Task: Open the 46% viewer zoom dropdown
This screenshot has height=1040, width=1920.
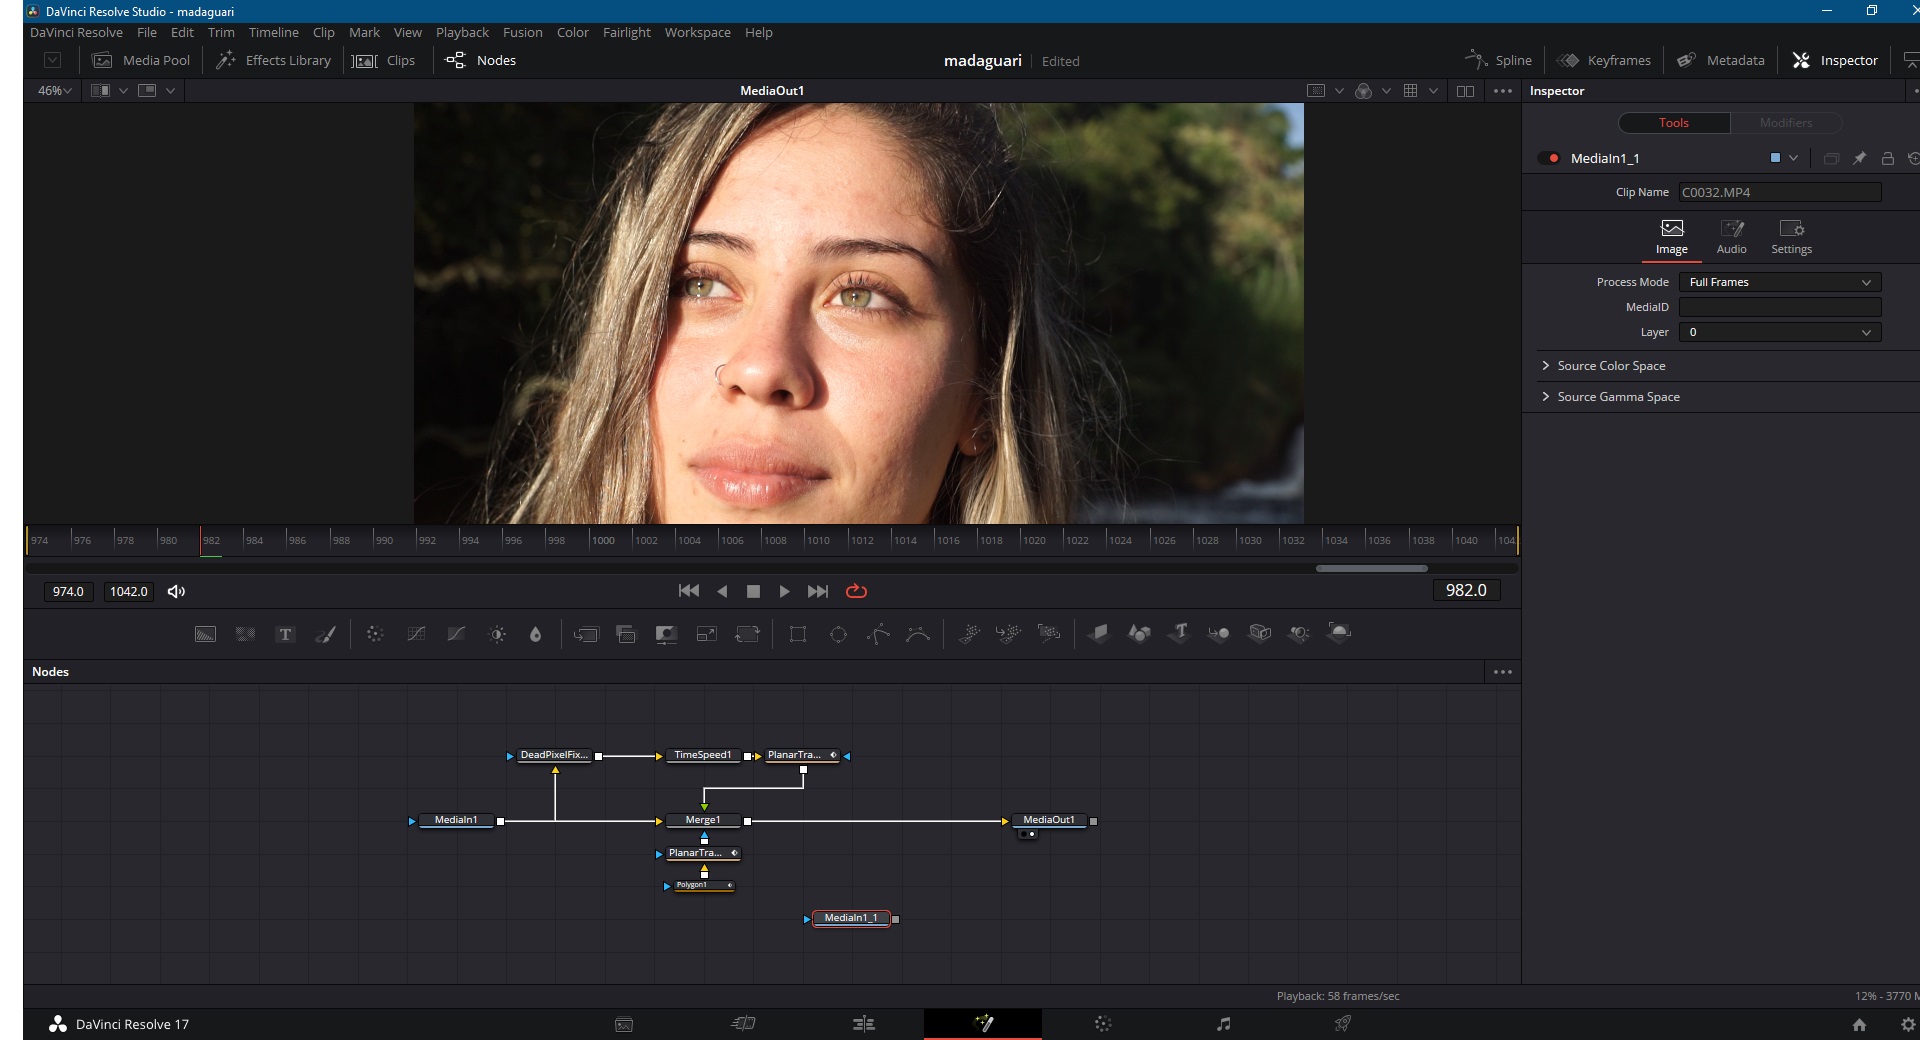Action: (54, 91)
